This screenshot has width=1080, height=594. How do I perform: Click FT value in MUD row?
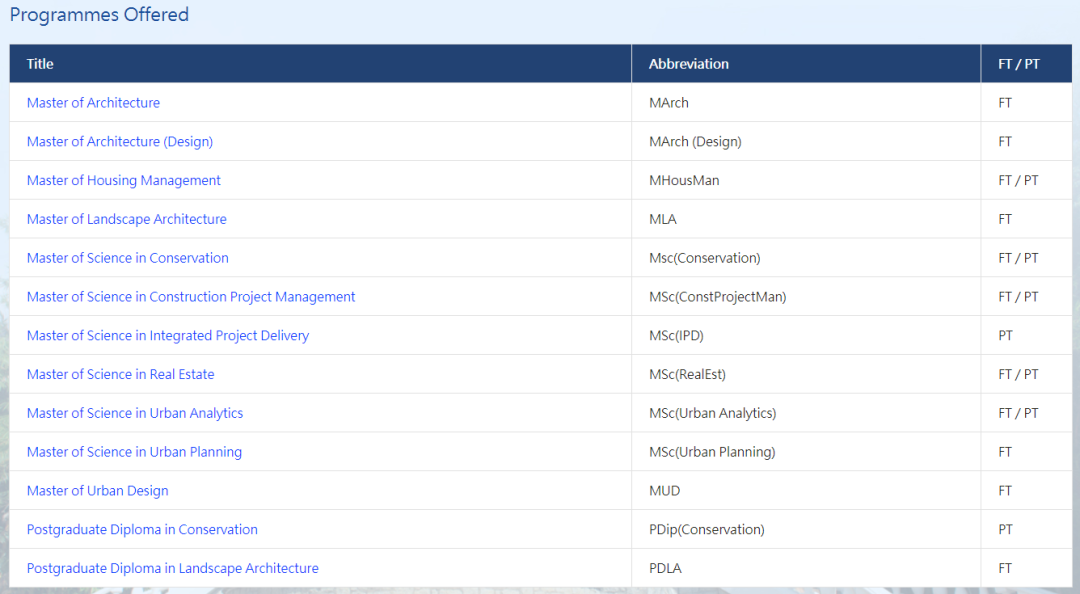1005,491
